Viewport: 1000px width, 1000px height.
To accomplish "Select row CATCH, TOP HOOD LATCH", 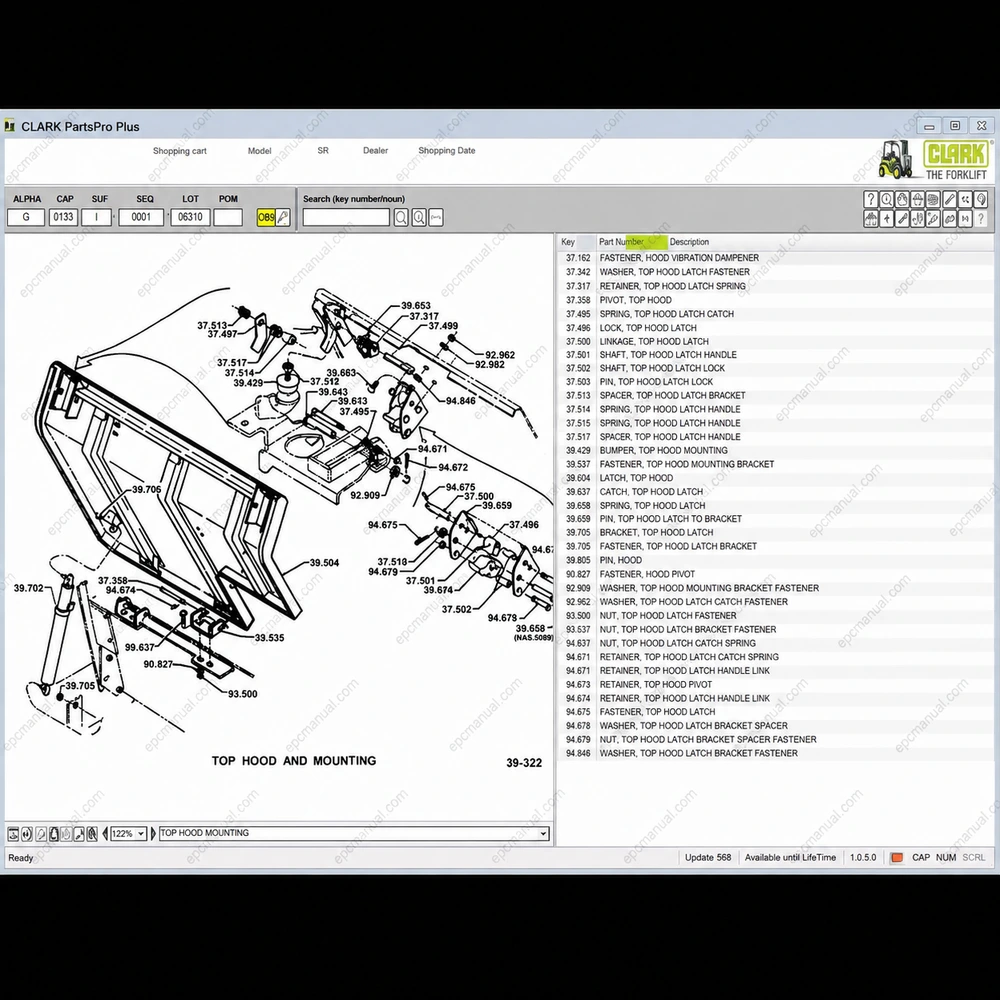I will click(776, 492).
